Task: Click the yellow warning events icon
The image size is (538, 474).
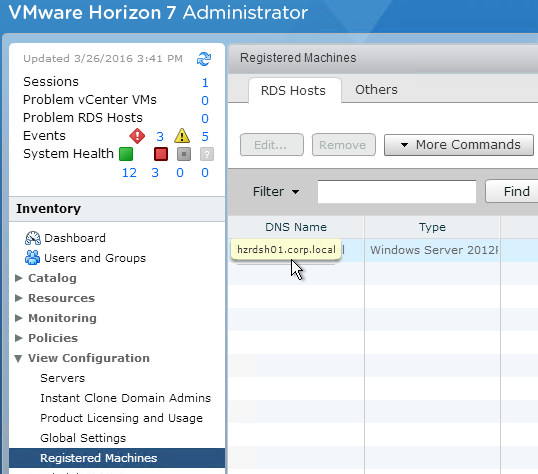Action: coord(182,136)
